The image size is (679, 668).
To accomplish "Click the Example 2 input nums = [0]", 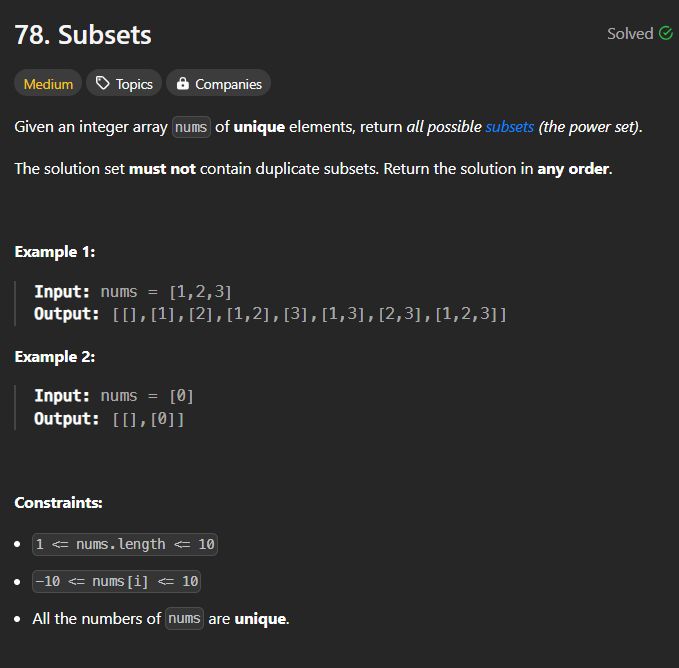I will point(147,396).
